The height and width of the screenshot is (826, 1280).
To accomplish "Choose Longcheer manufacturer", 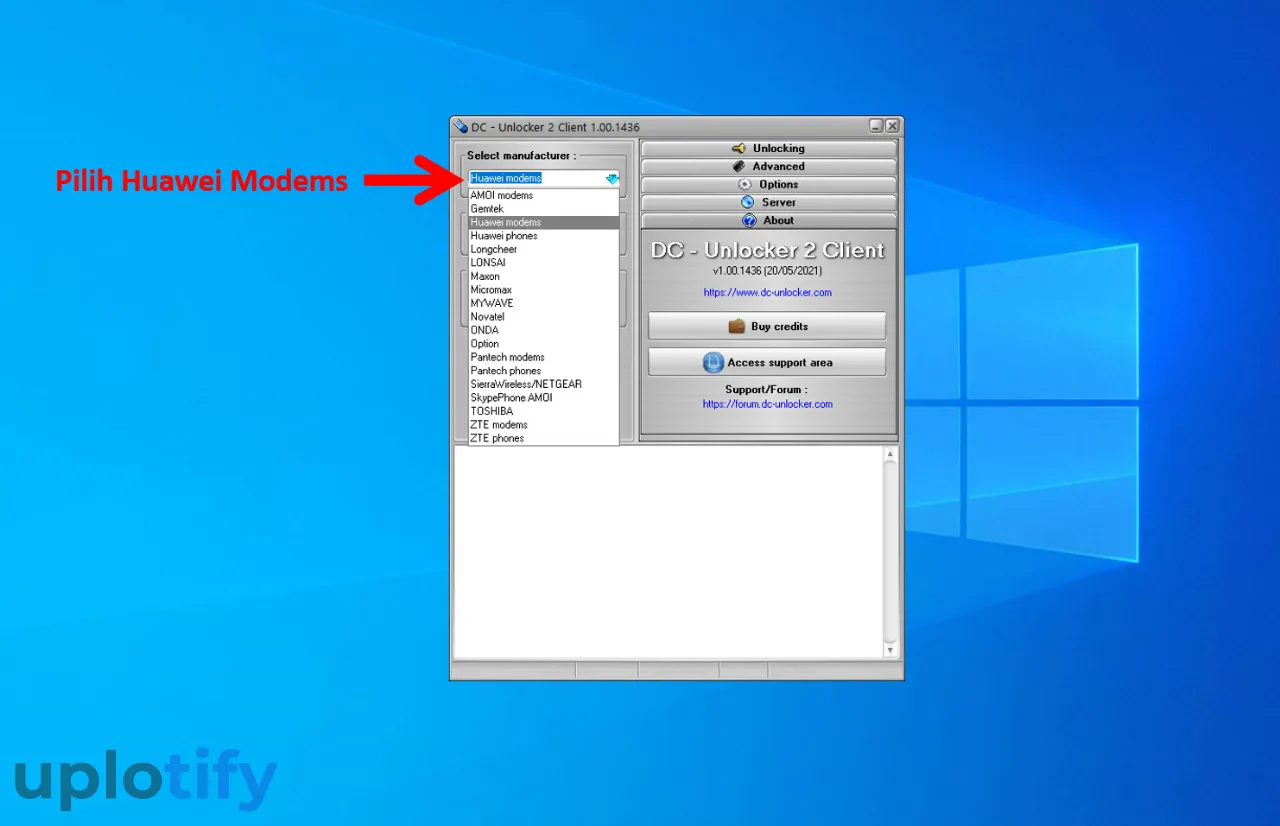I will click(x=544, y=249).
